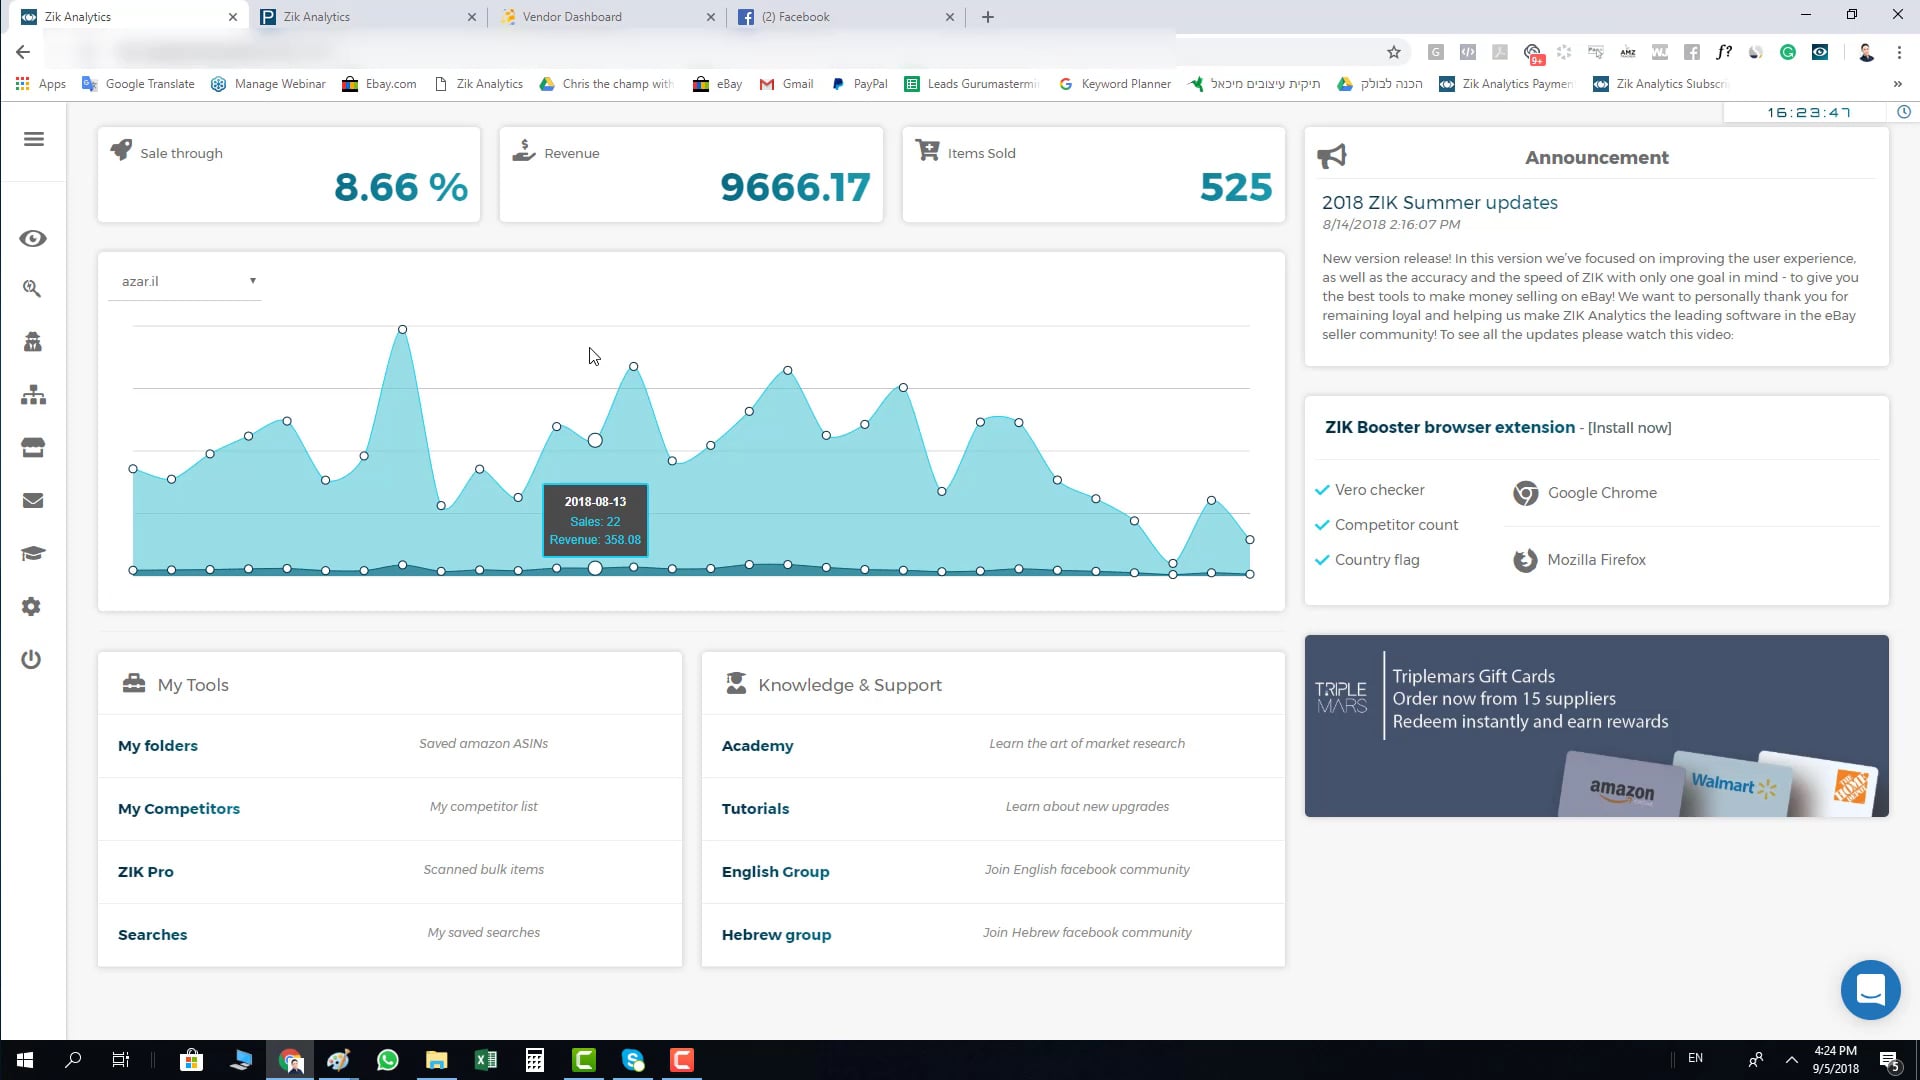
Task: Click the Triplemars Gift Cards banner
Action: 1596,726
